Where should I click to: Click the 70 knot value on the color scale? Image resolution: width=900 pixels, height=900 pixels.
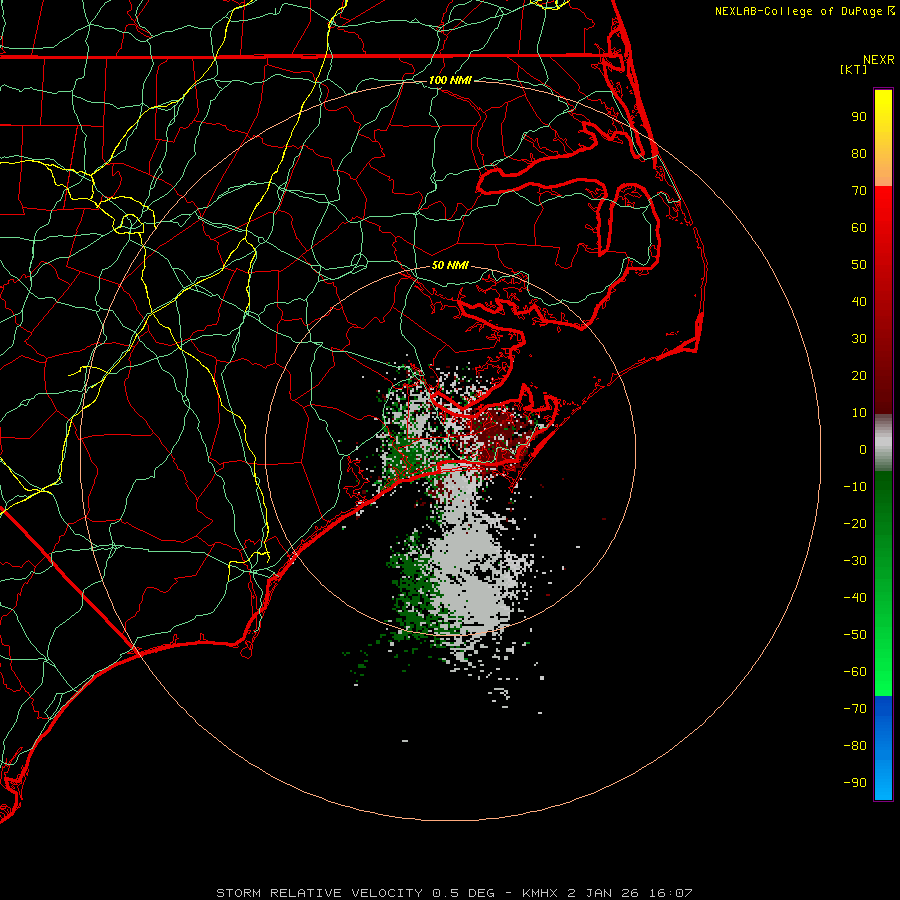point(859,191)
